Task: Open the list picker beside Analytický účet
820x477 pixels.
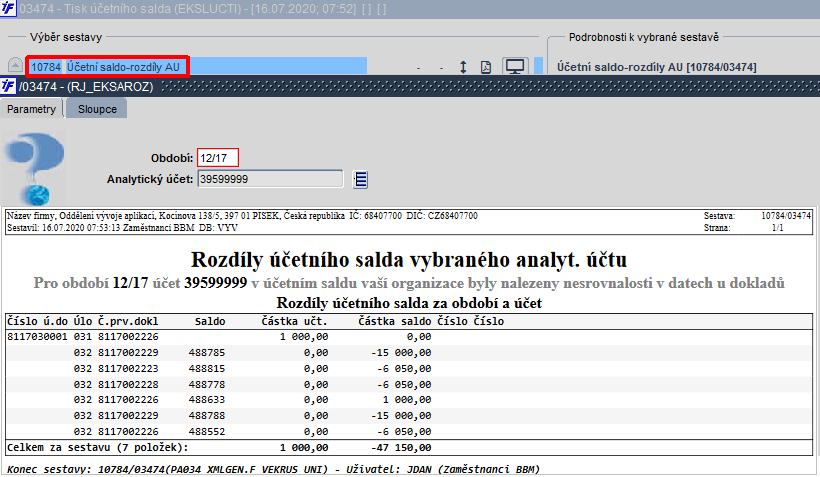Action: (360, 179)
